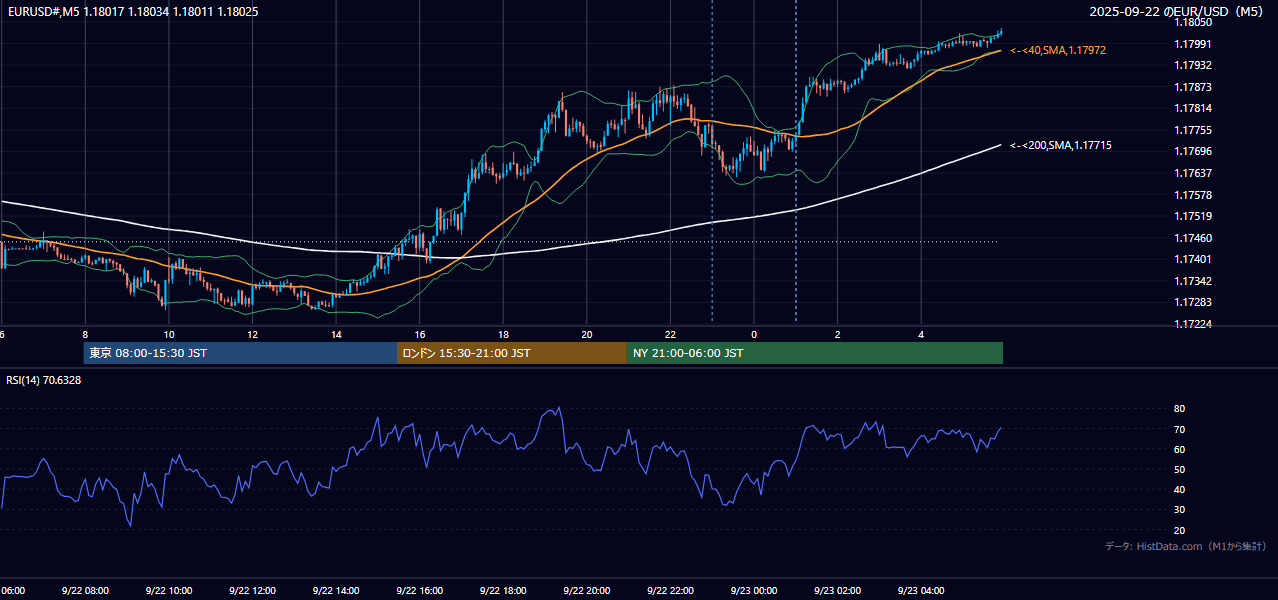Click the hour label 10 under price chart
Viewport: 1278px width, 600px height.
tap(169, 334)
